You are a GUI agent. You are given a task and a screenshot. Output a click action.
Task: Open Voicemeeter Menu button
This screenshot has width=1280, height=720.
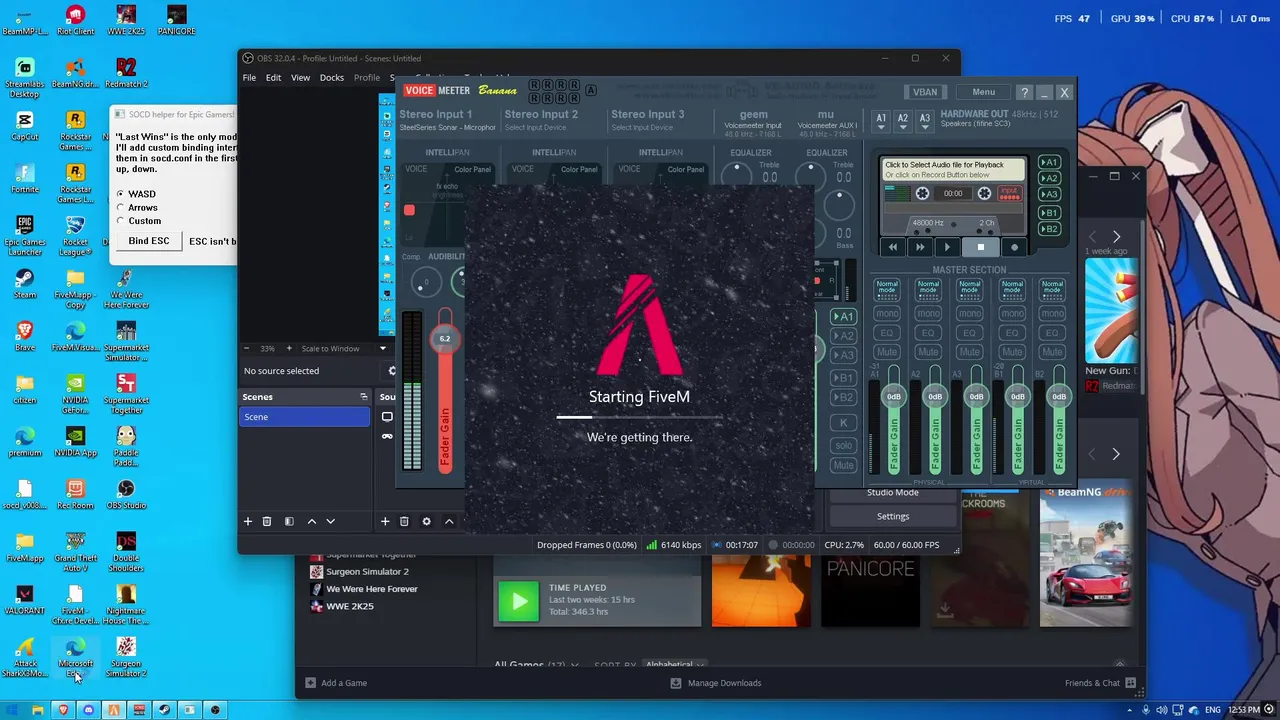(x=984, y=92)
